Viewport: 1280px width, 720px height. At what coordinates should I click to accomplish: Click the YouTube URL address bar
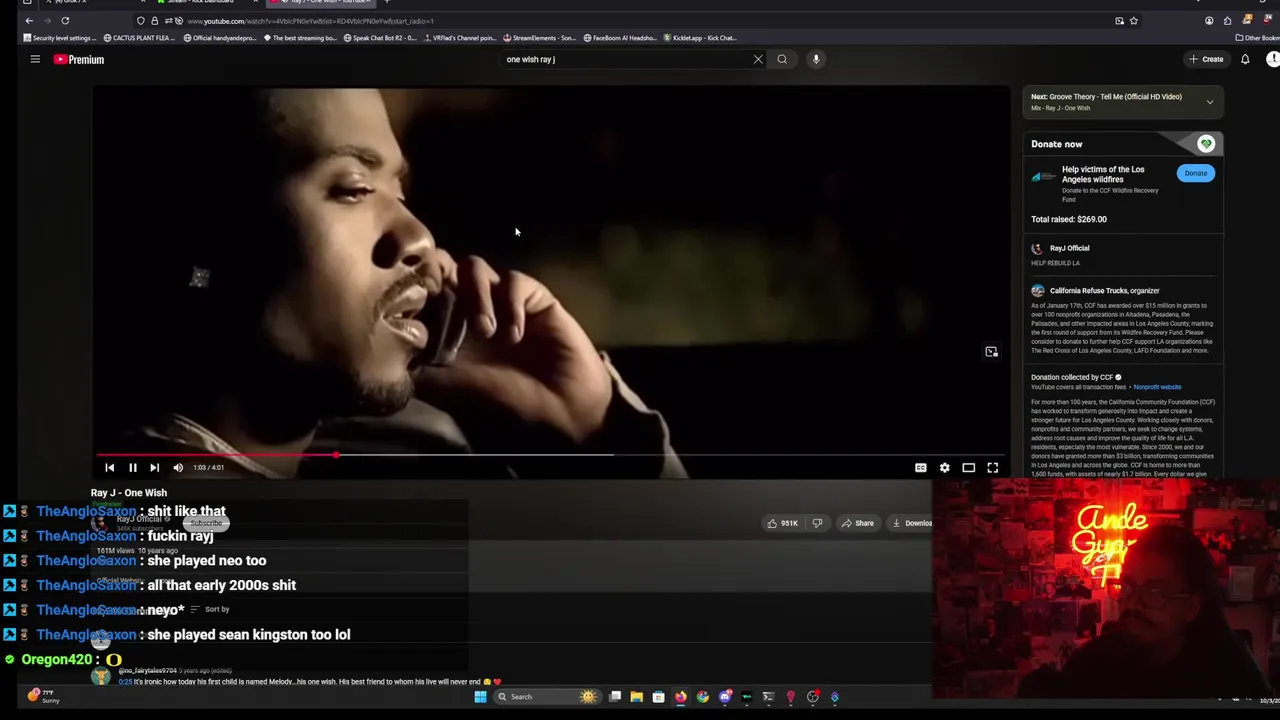coord(640,21)
